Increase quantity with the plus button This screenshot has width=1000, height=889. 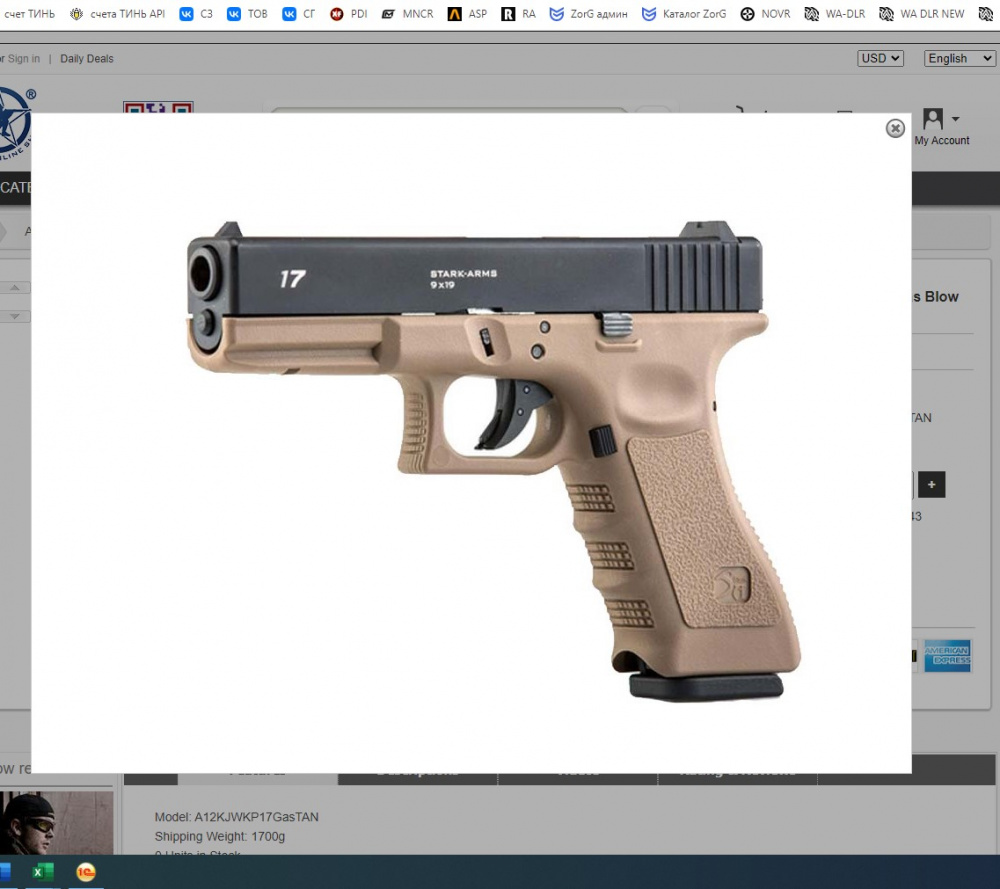coord(931,485)
